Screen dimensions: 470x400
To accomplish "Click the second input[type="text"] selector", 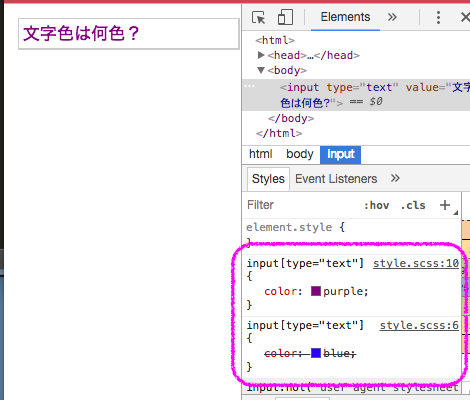I will click(305, 325).
